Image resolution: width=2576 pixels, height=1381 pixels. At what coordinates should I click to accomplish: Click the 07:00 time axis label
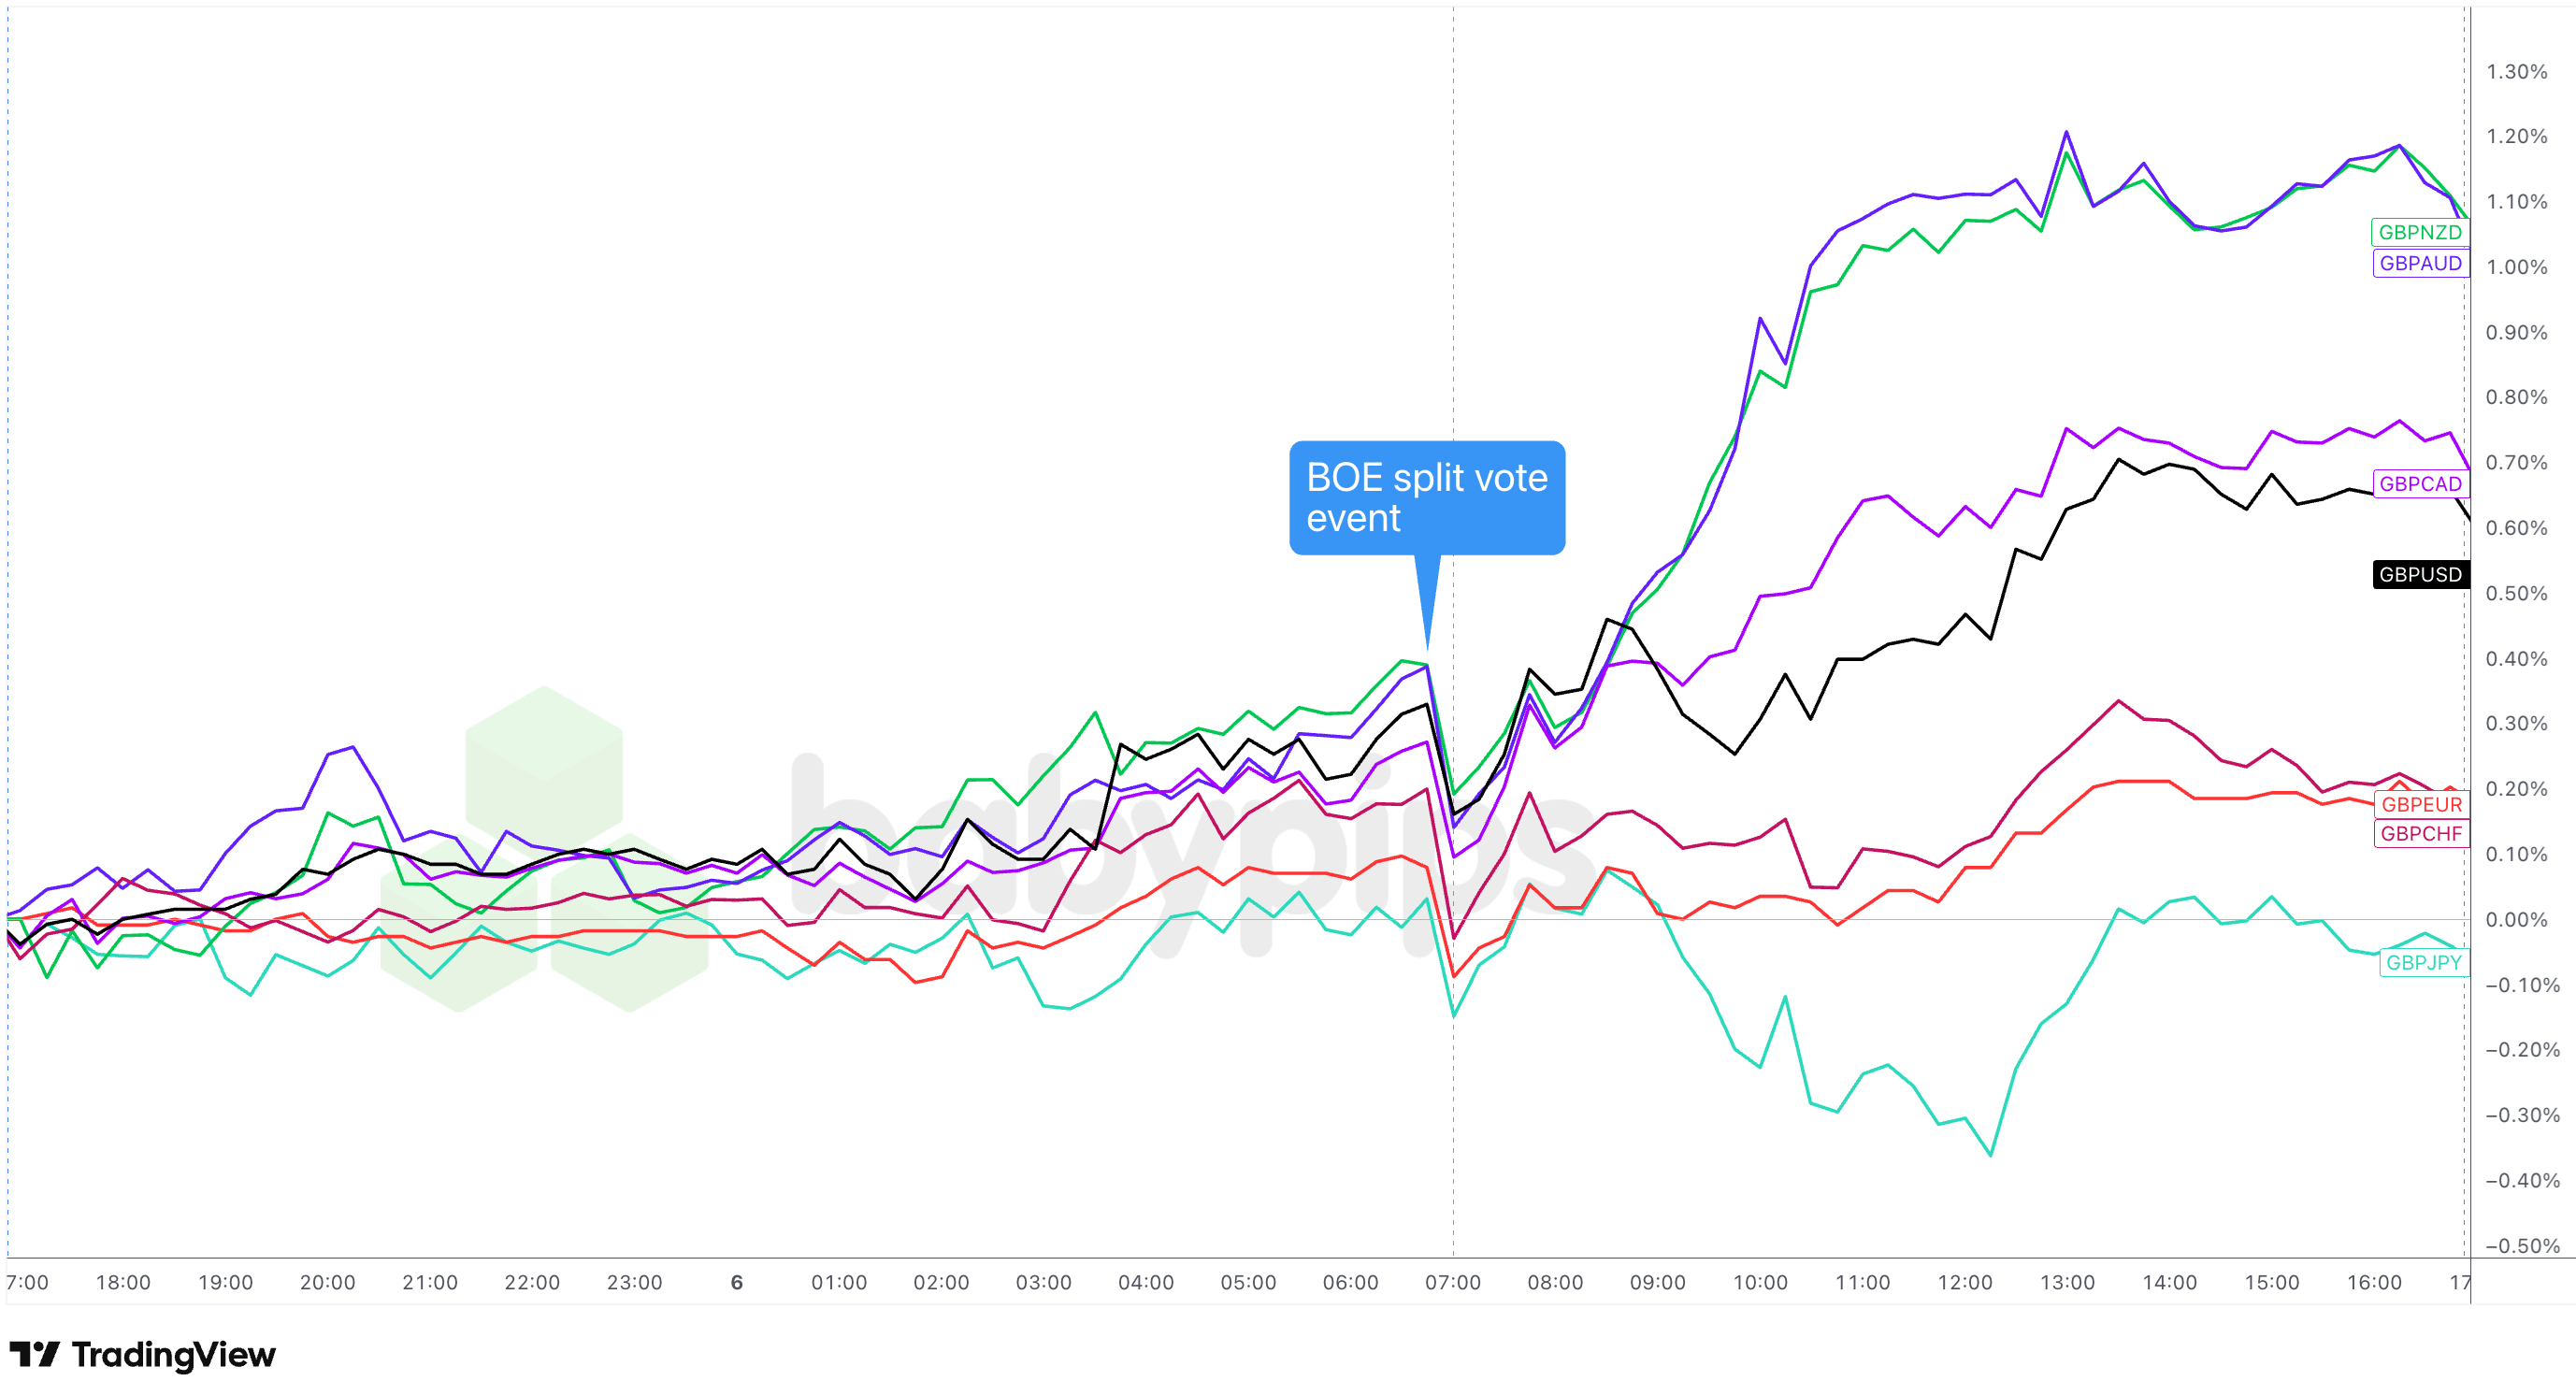point(1452,1282)
